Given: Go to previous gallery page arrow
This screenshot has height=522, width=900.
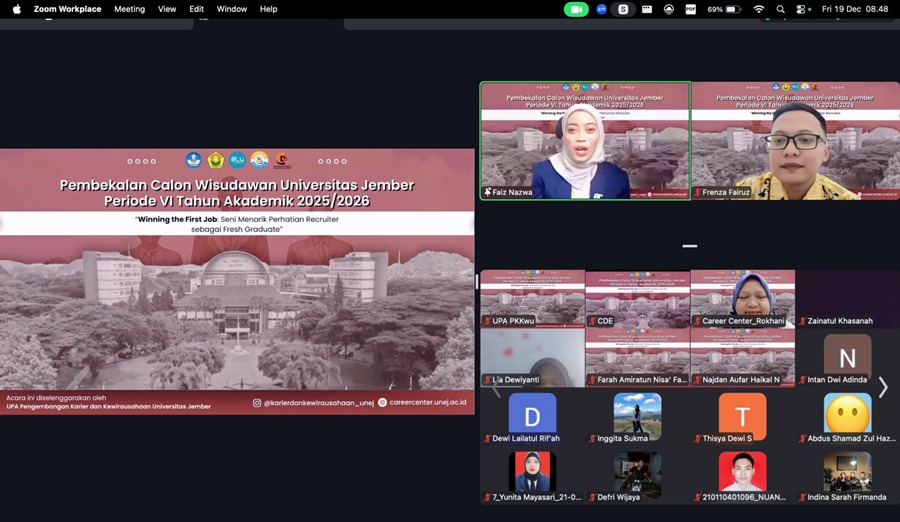Looking at the screenshot, I should click(x=495, y=387).
